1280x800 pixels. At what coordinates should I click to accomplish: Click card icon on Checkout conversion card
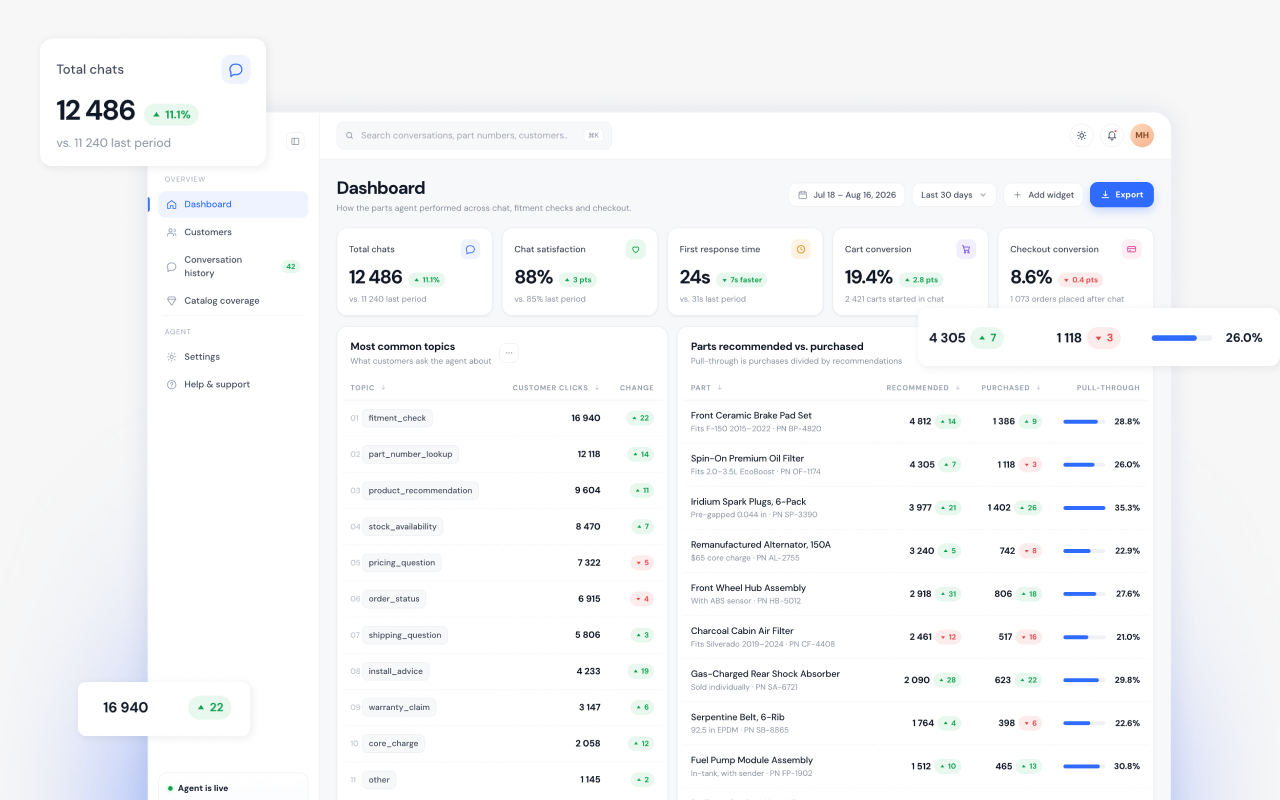(1131, 249)
